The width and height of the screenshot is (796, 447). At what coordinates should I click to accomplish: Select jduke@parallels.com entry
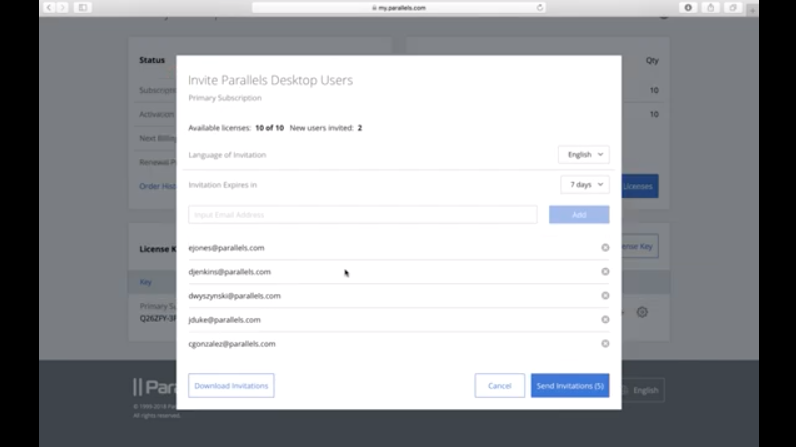pos(224,320)
